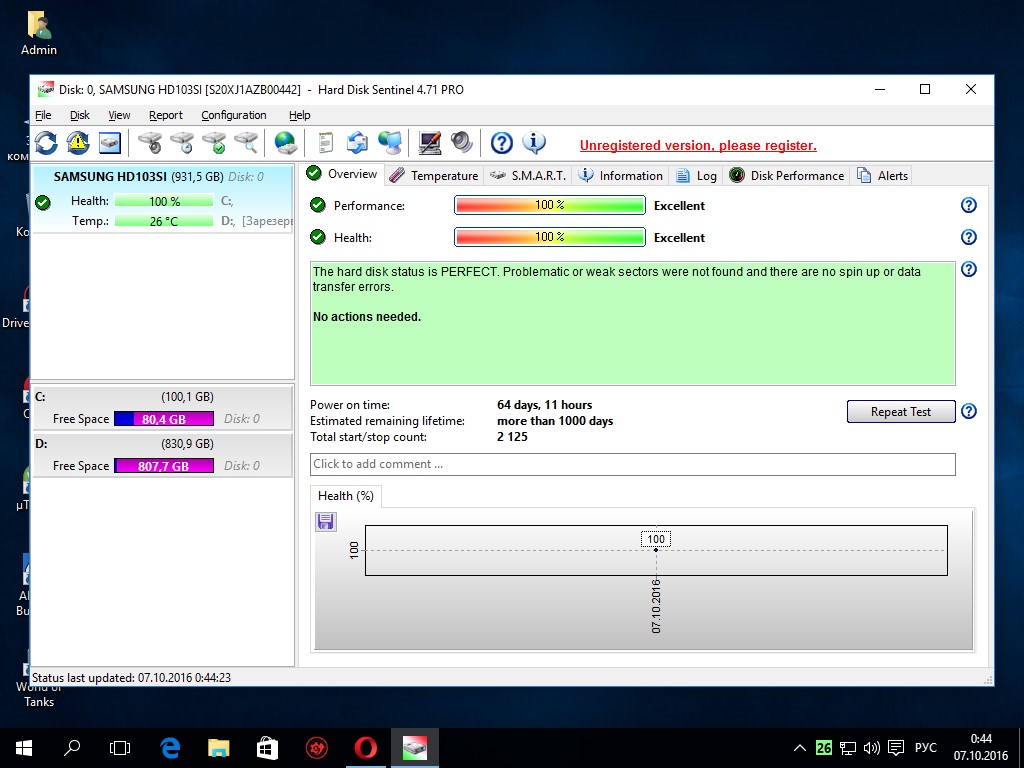Save the health graph using the floppy icon
Screen dimensions: 1024x768
pyautogui.click(x=326, y=521)
